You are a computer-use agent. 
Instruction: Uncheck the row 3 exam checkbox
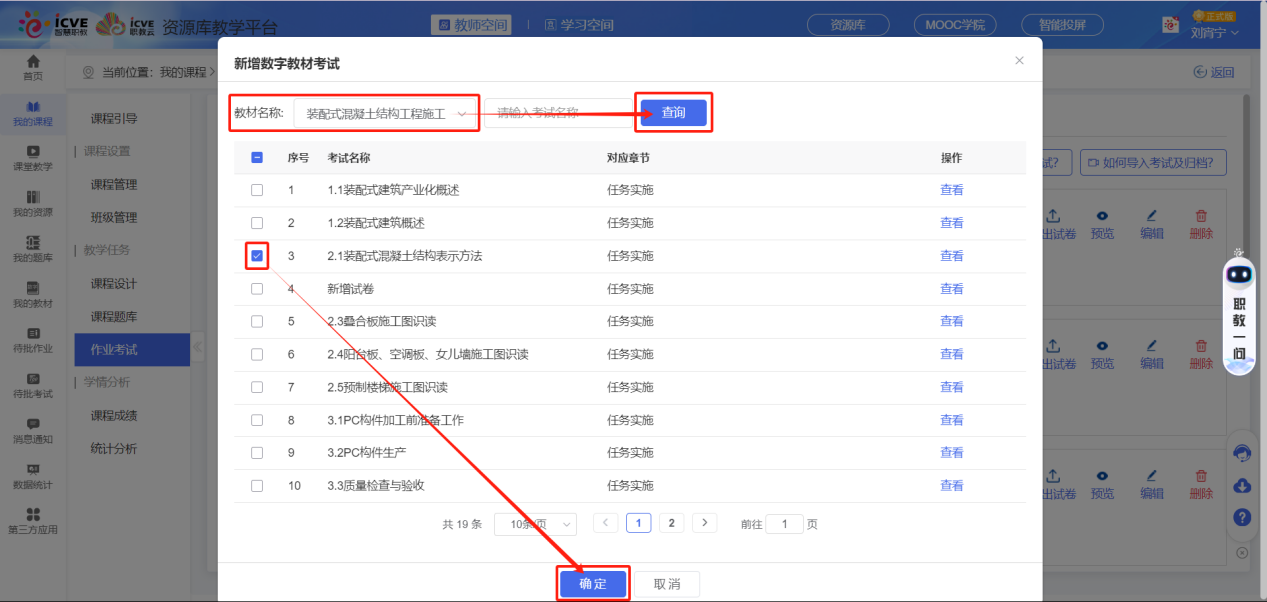[x=257, y=256]
